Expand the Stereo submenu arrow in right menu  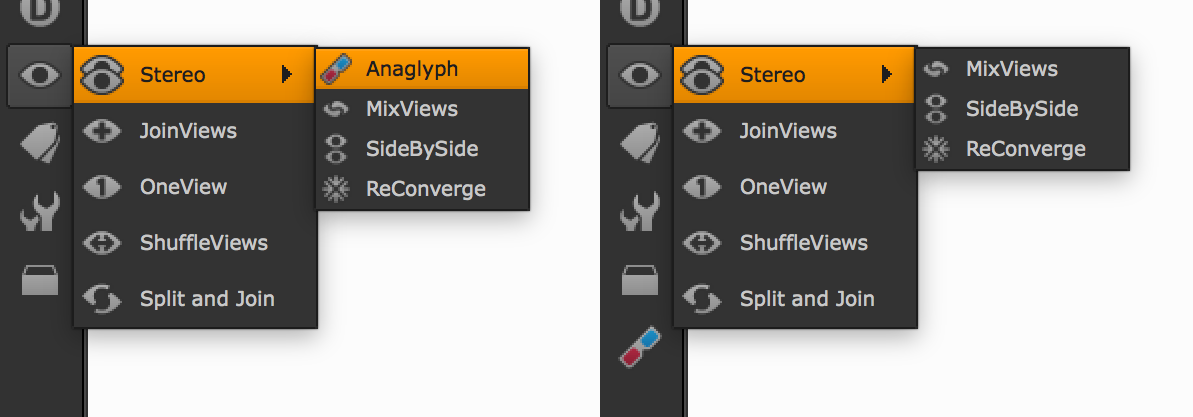pyautogui.click(x=886, y=74)
